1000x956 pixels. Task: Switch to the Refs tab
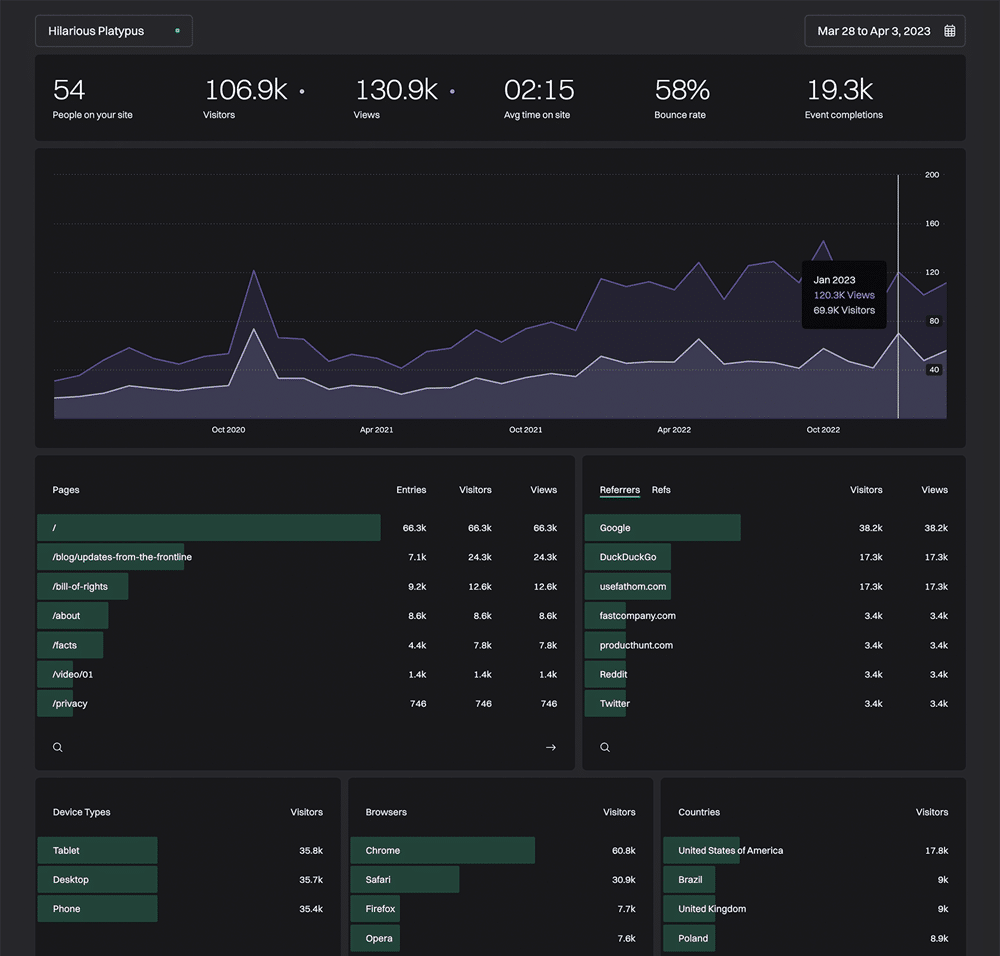point(661,490)
